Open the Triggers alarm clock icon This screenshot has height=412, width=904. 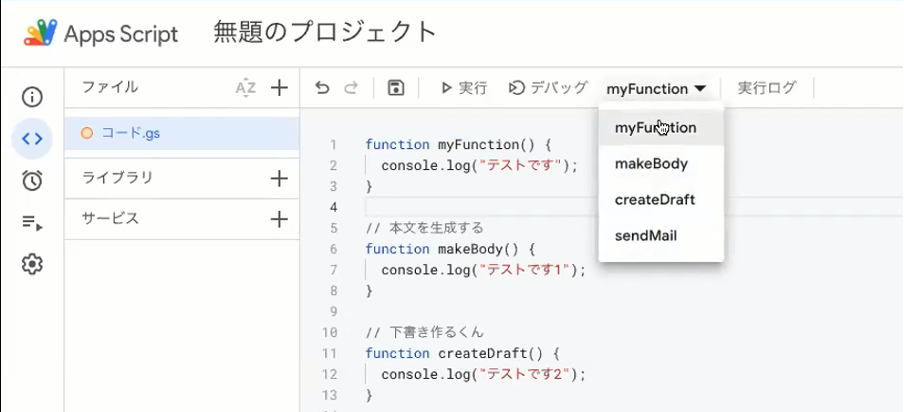point(32,180)
